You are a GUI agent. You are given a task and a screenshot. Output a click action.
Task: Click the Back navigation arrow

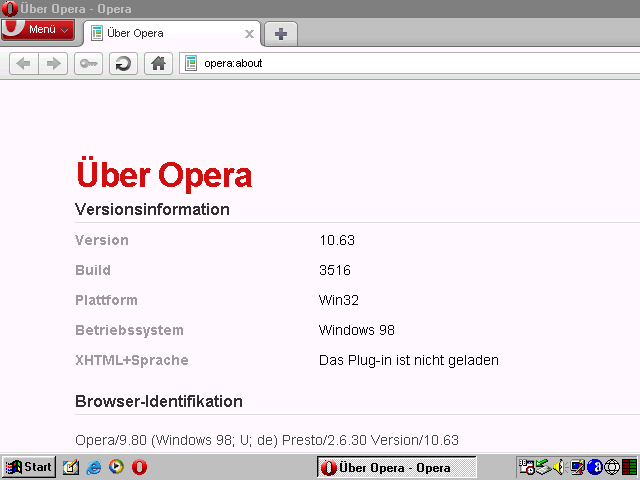tap(24, 64)
